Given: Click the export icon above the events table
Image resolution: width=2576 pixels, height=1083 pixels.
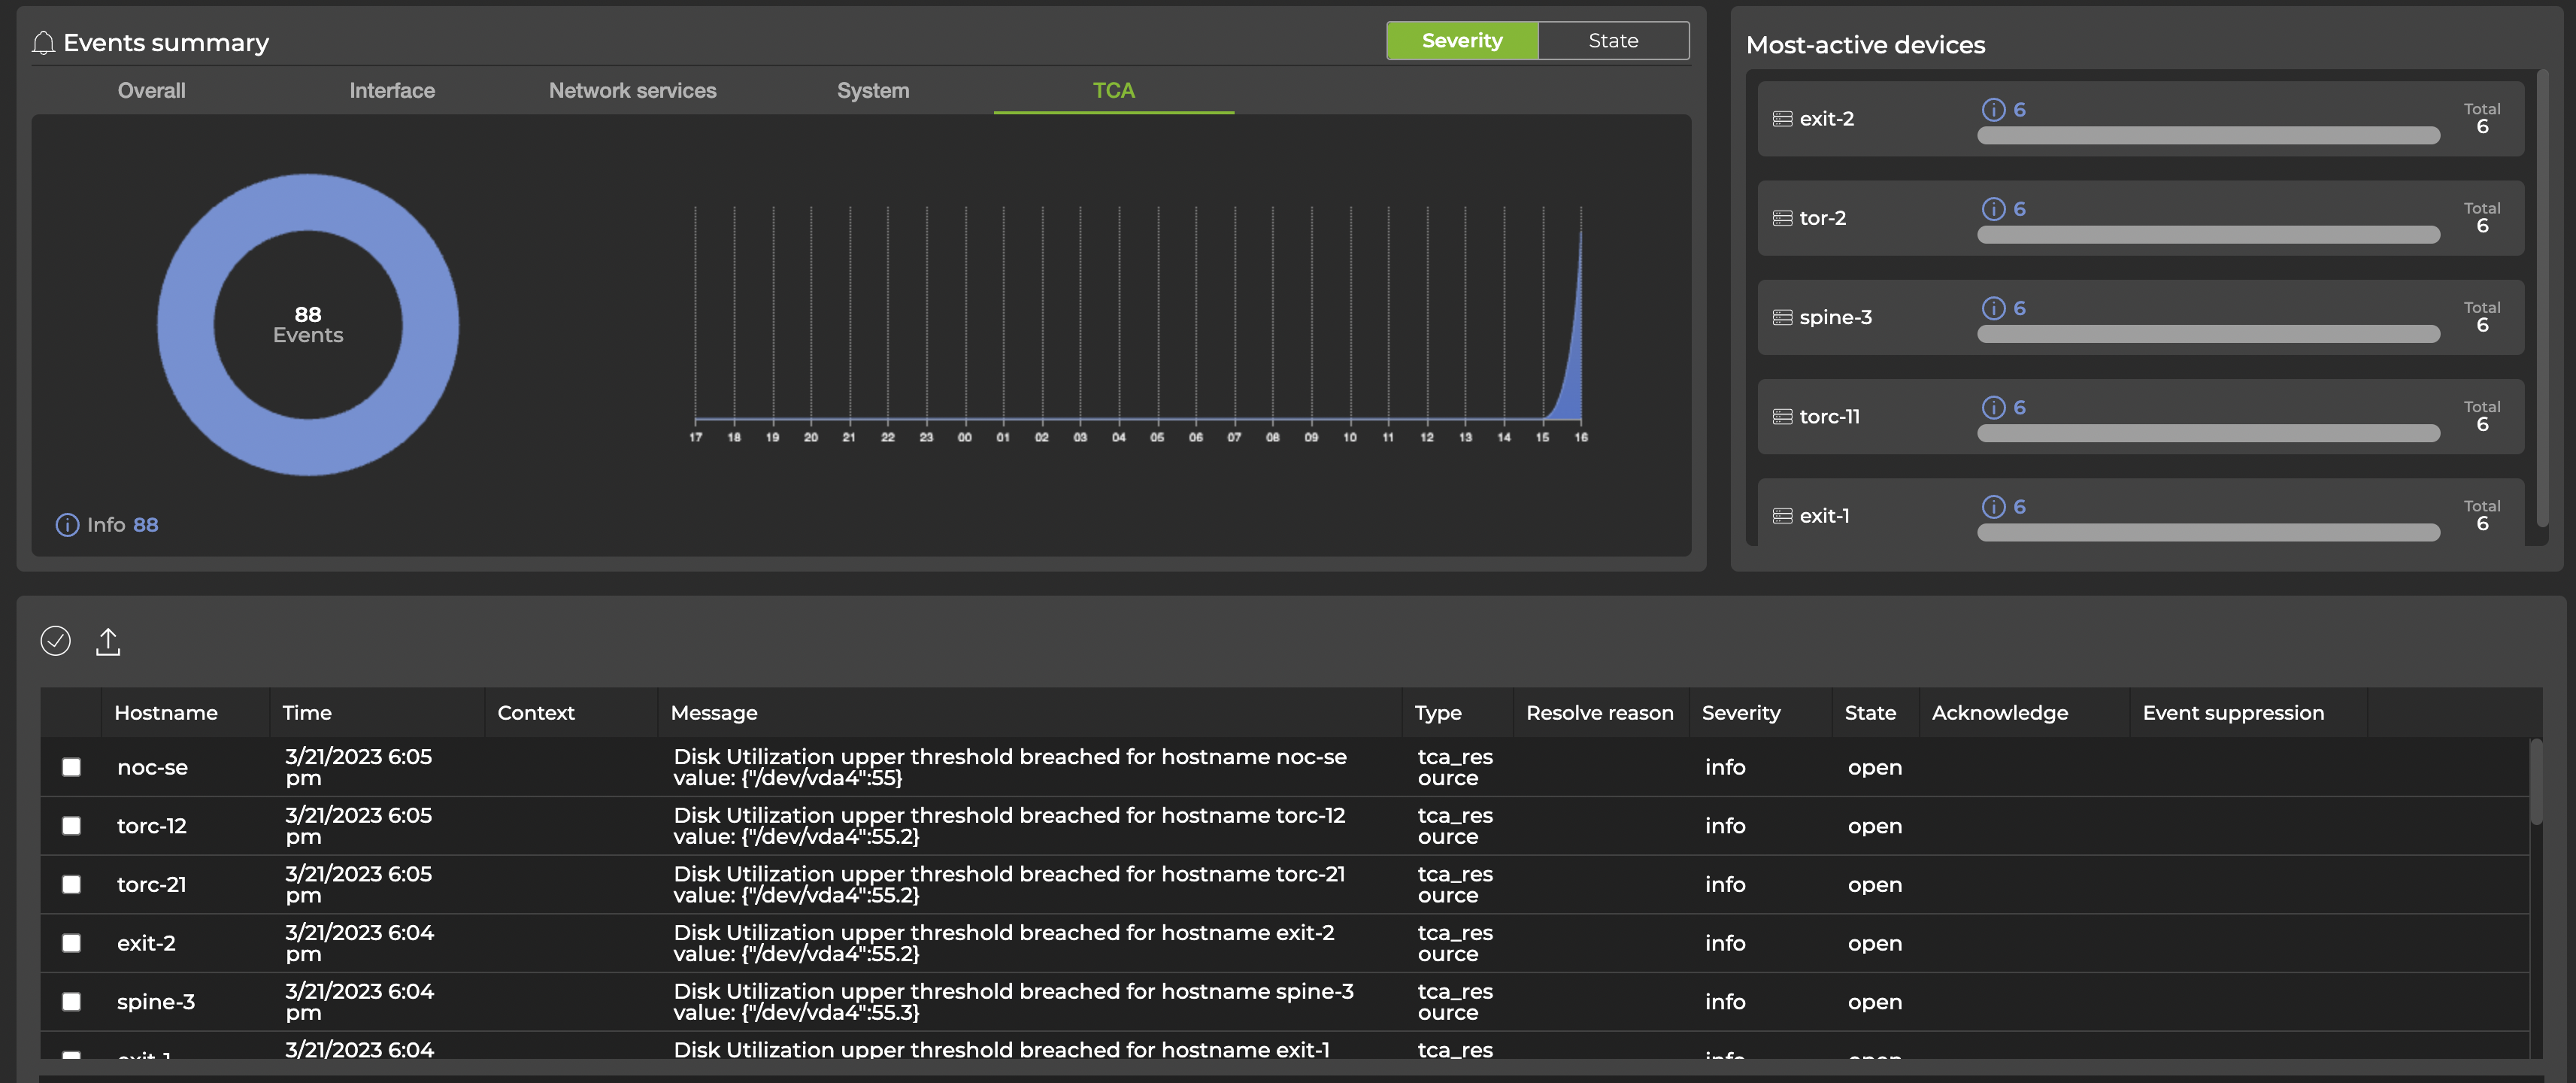Looking at the screenshot, I should click(x=109, y=640).
